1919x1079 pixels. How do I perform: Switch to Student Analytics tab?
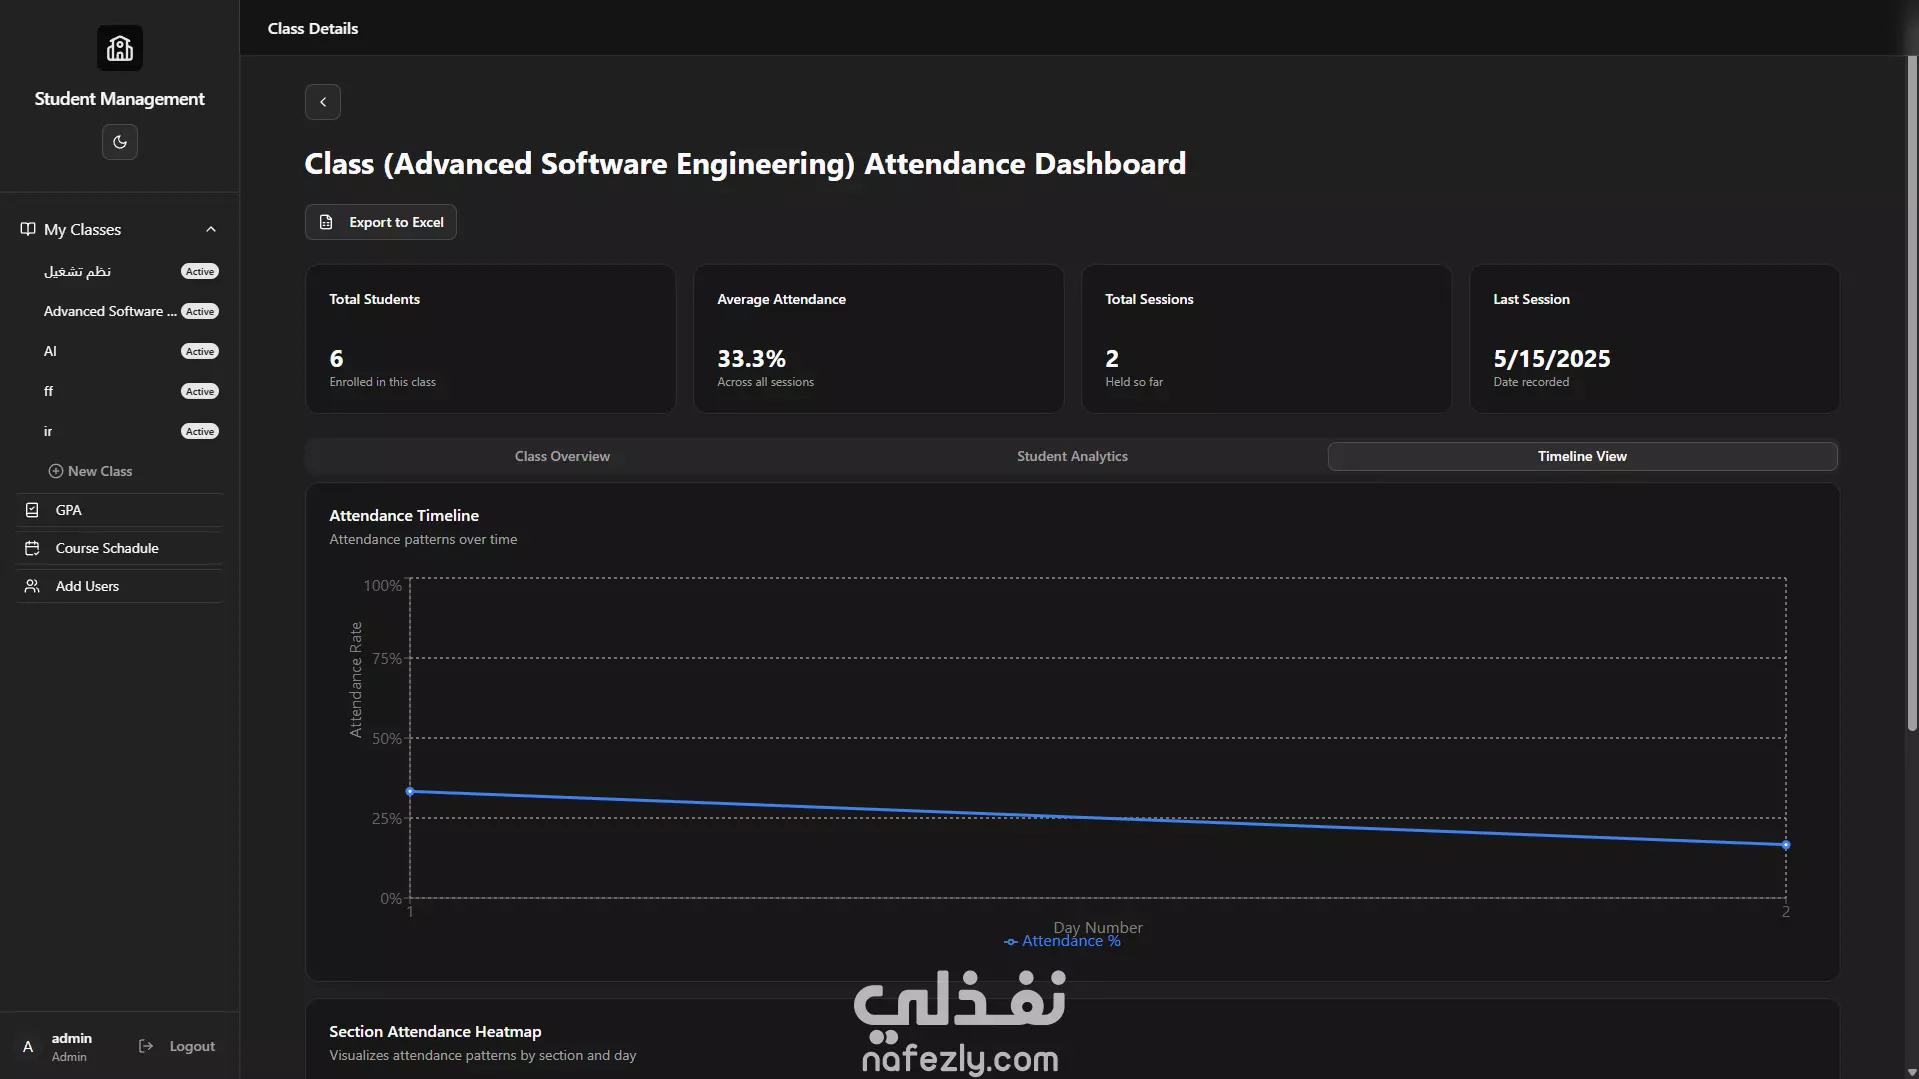pyautogui.click(x=1072, y=456)
